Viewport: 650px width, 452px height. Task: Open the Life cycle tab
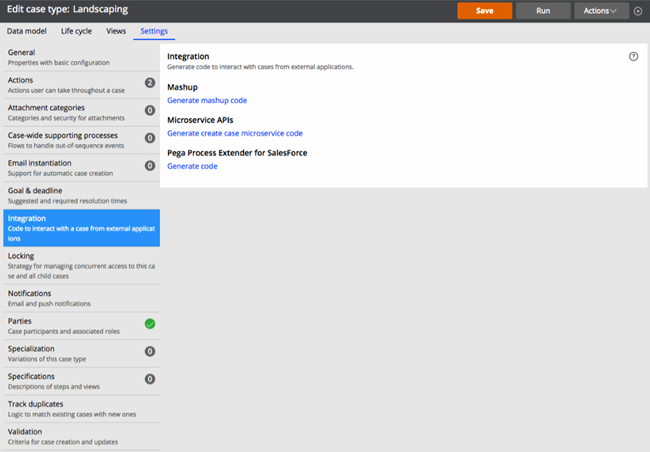tap(76, 31)
